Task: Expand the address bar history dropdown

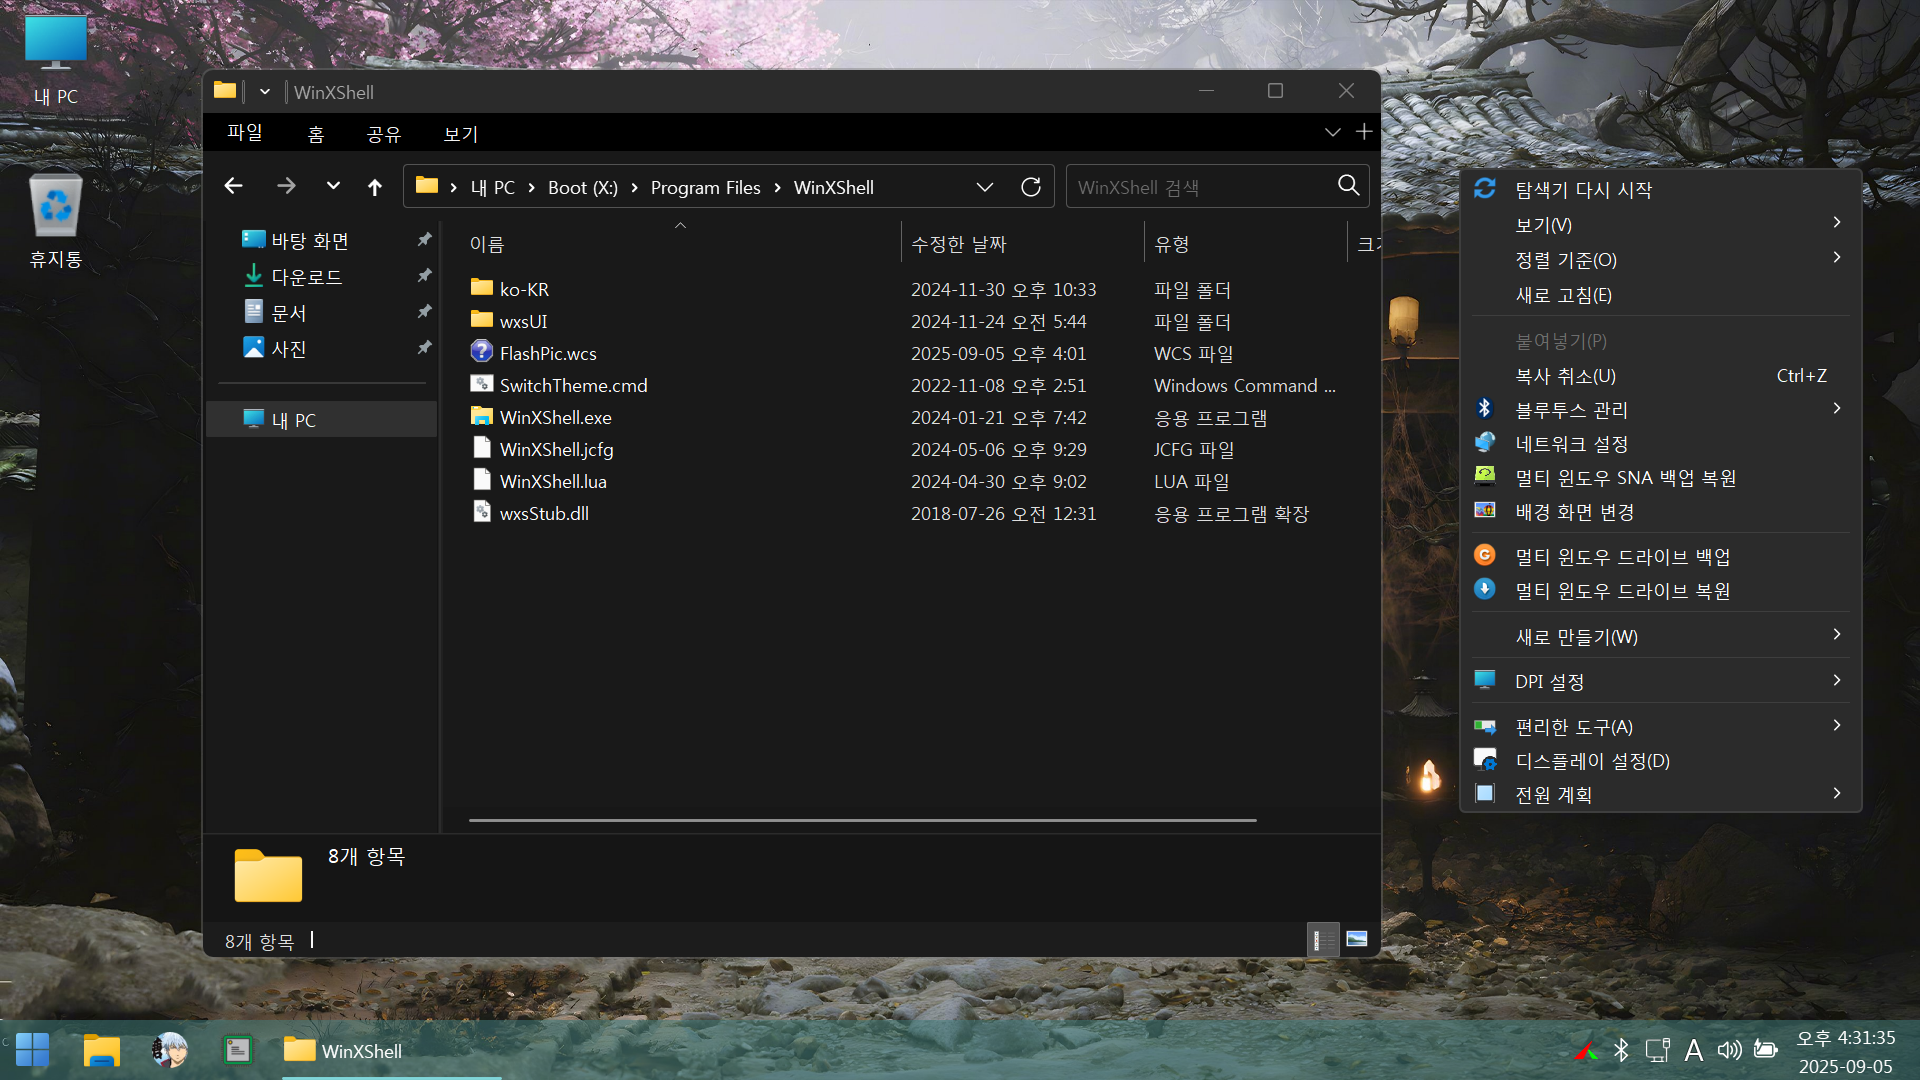Action: click(x=984, y=187)
